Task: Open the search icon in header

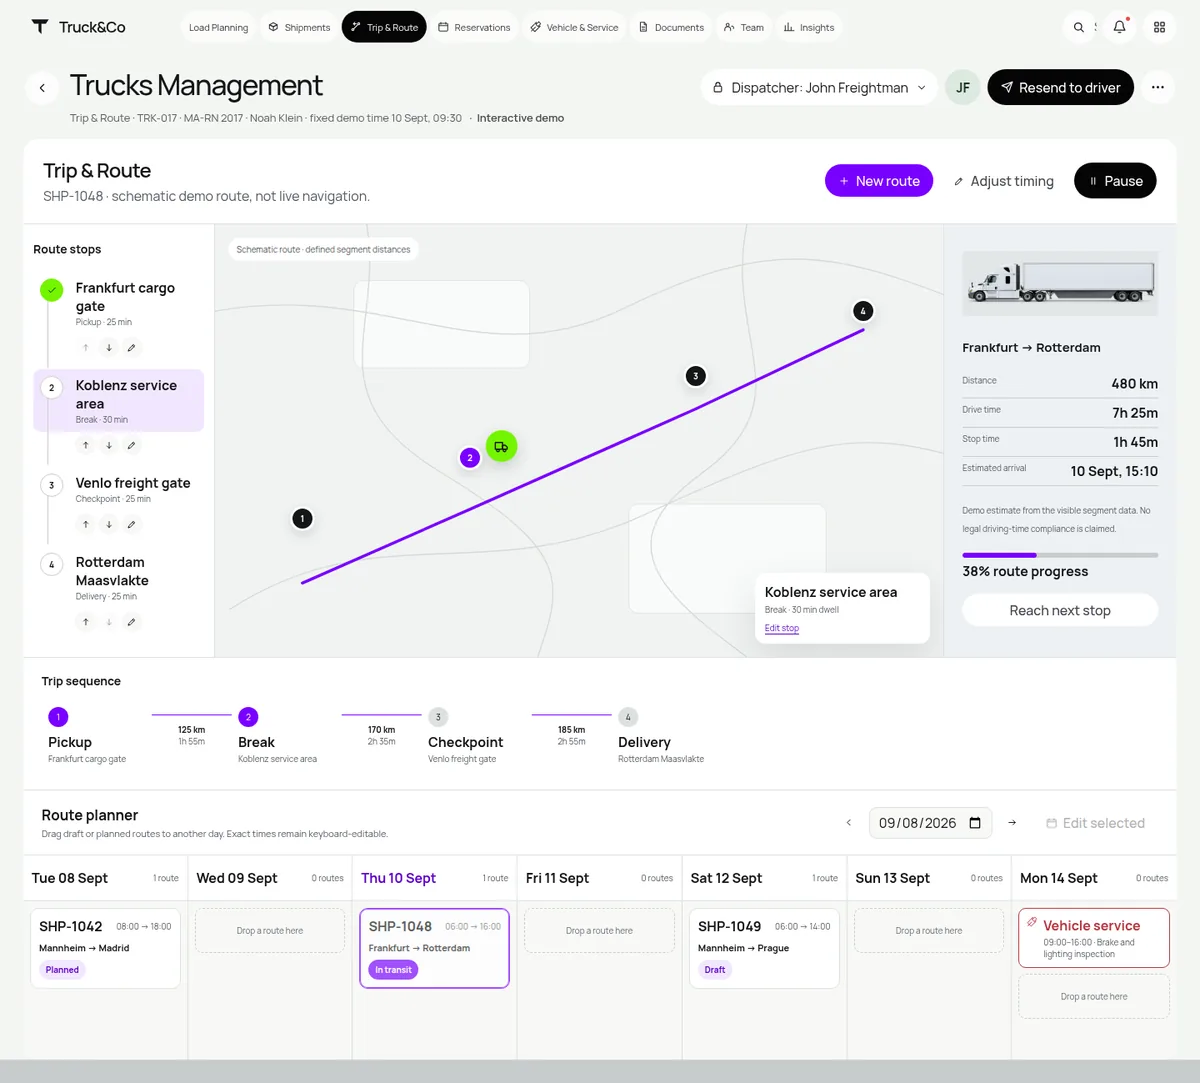Action: point(1079,27)
